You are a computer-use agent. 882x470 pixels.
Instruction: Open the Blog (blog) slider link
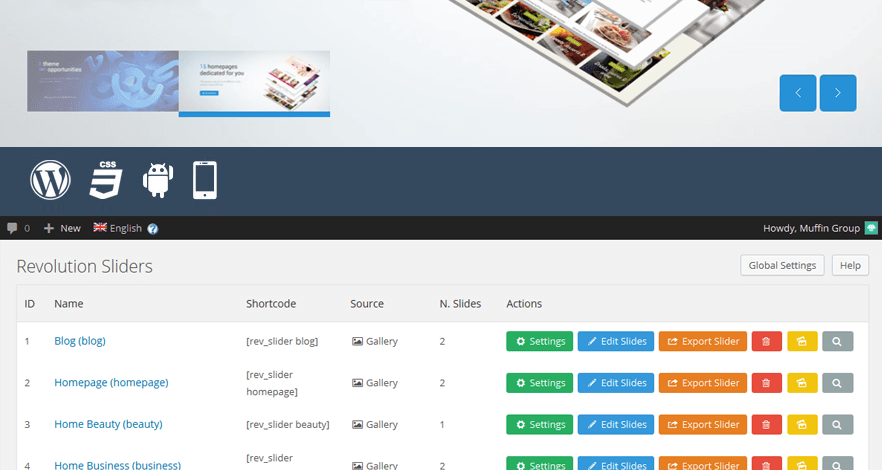(80, 341)
